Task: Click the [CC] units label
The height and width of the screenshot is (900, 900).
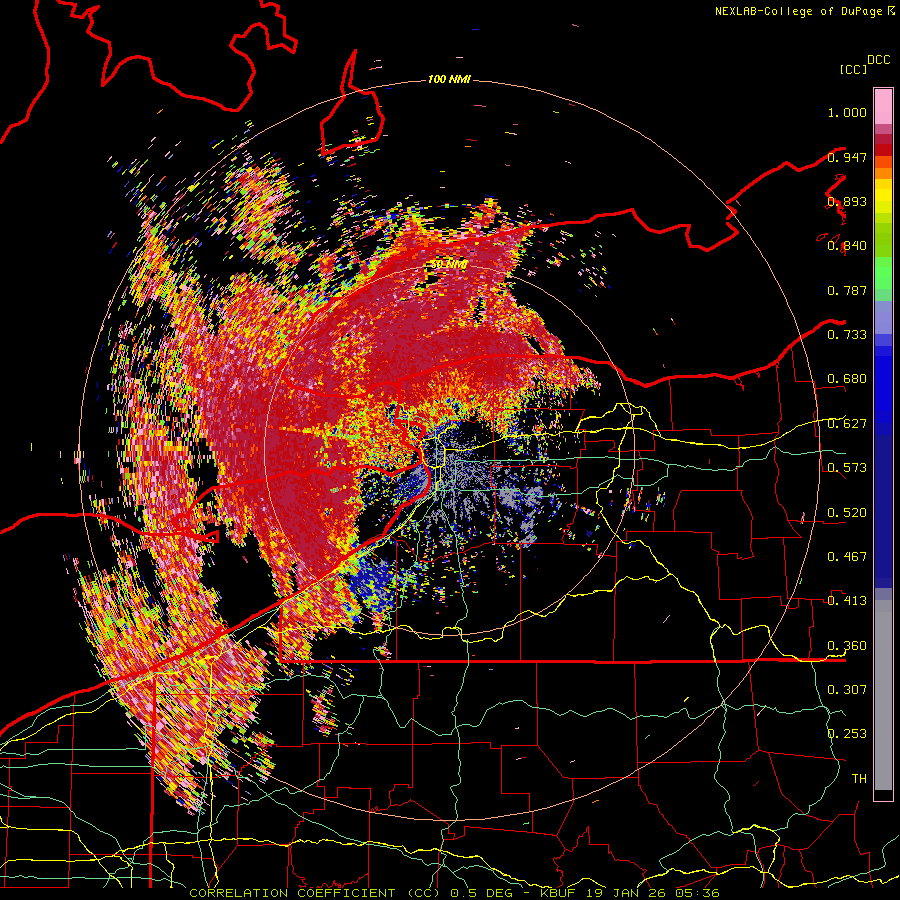Action: coord(853,69)
